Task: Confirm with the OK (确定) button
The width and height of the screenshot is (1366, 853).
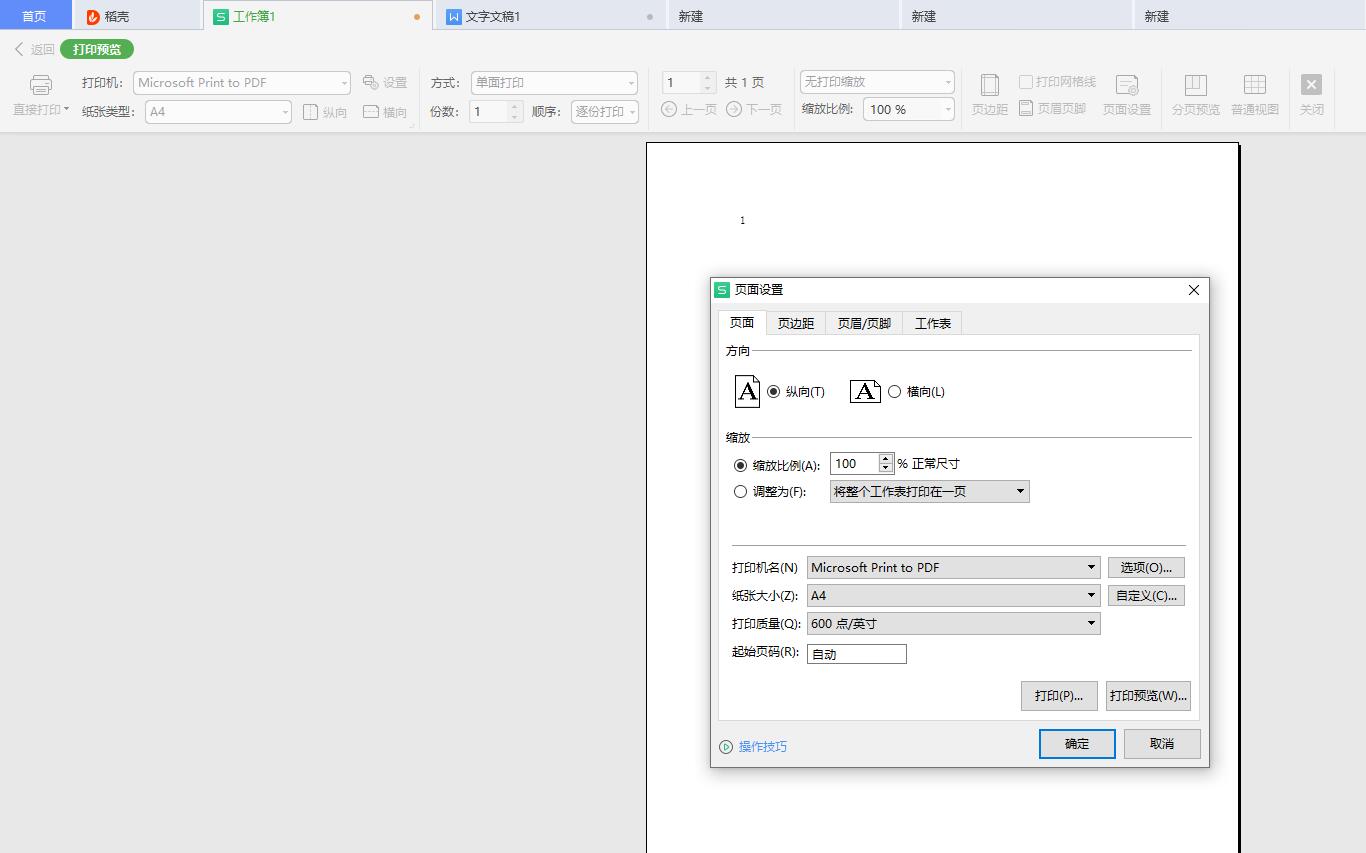Action: pos(1077,743)
